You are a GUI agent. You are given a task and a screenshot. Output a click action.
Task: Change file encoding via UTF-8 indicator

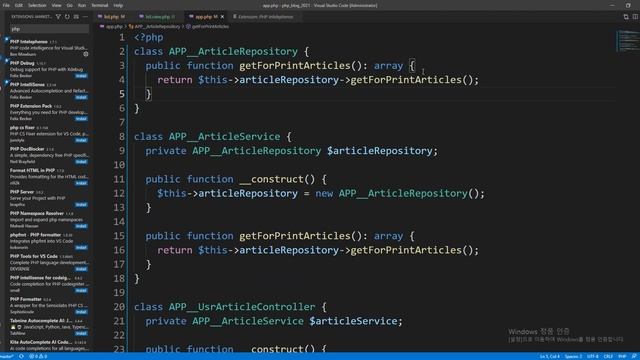(x=593, y=356)
